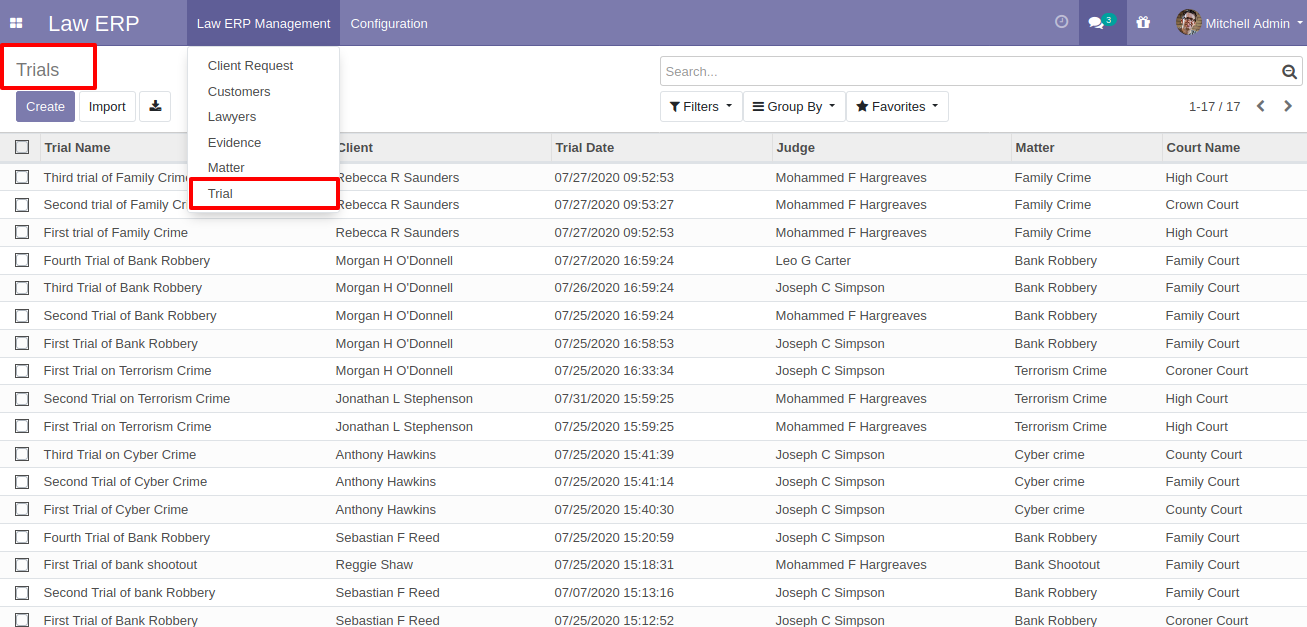Click Reggie Shaw client cell
The image size is (1307, 627).
pos(374,565)
